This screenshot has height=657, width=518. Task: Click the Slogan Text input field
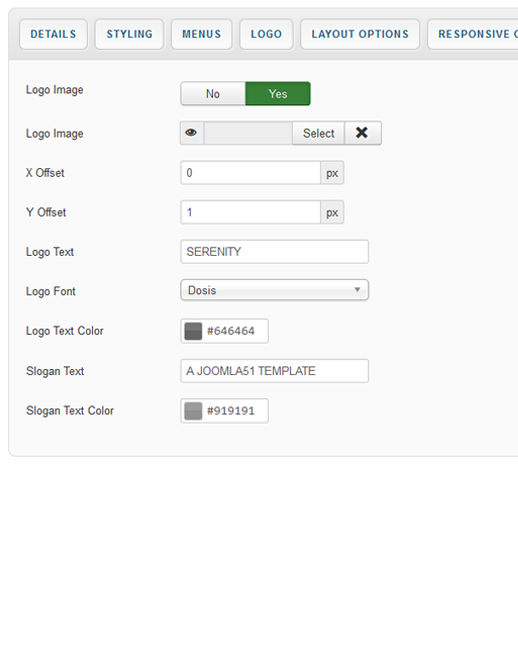click(275, 371)
